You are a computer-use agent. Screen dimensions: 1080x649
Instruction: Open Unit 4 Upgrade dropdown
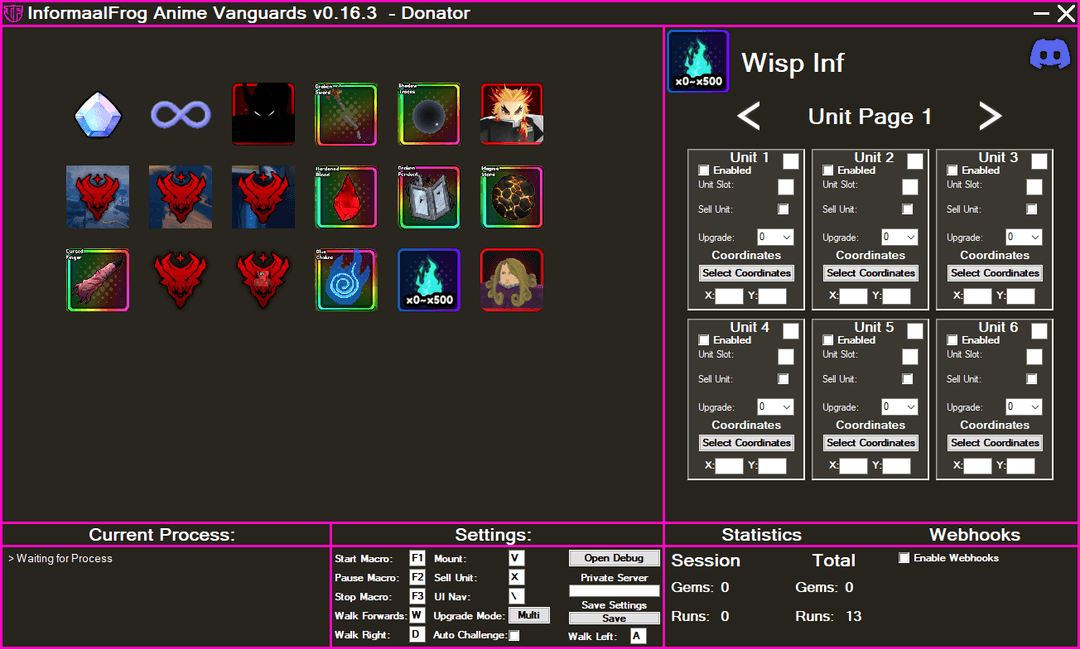tap(775, 406)
